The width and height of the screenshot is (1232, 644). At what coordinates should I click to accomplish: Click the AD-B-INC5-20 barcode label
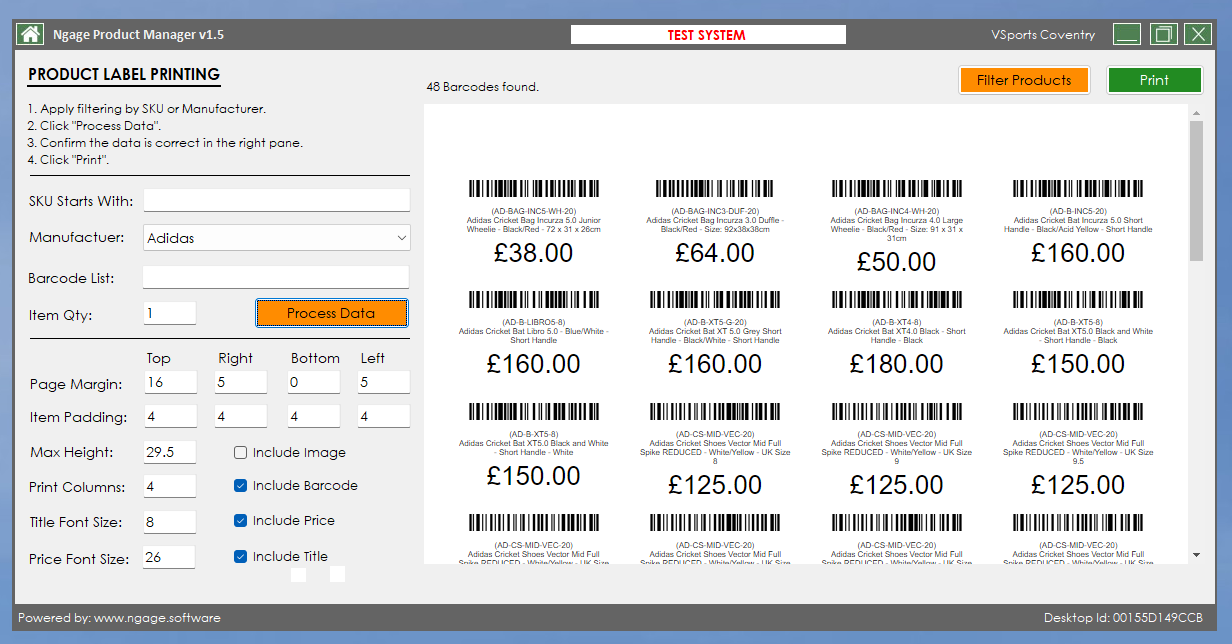click(1078, 222)
